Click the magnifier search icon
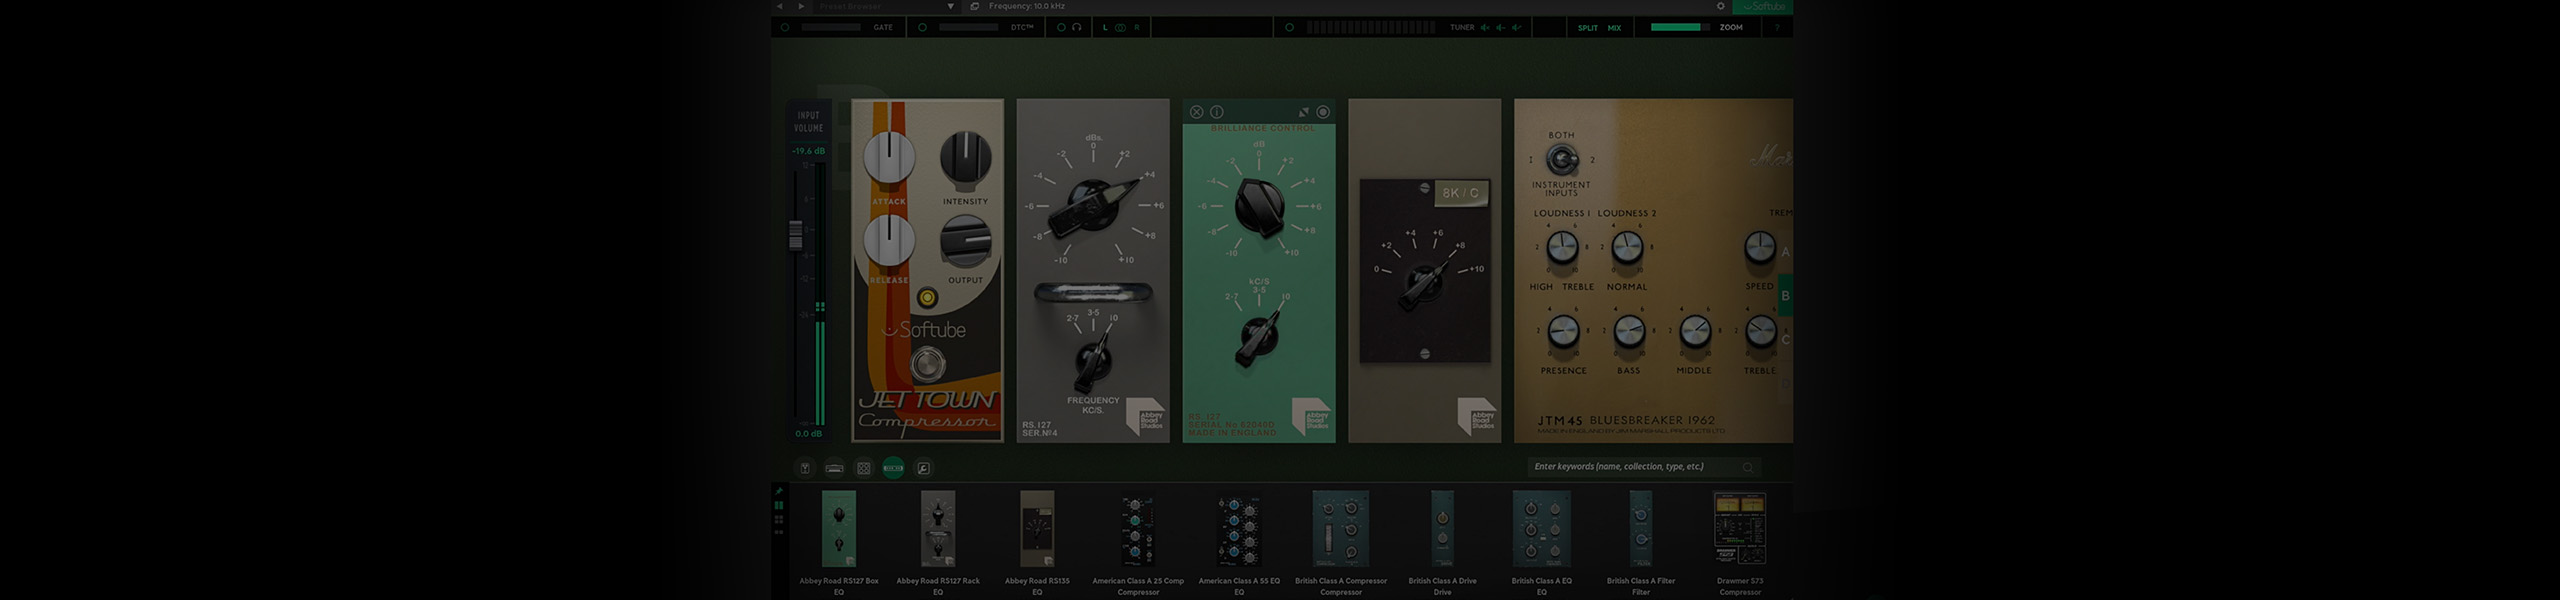This screenshot has width=2560, height=600. (1748, 467)
